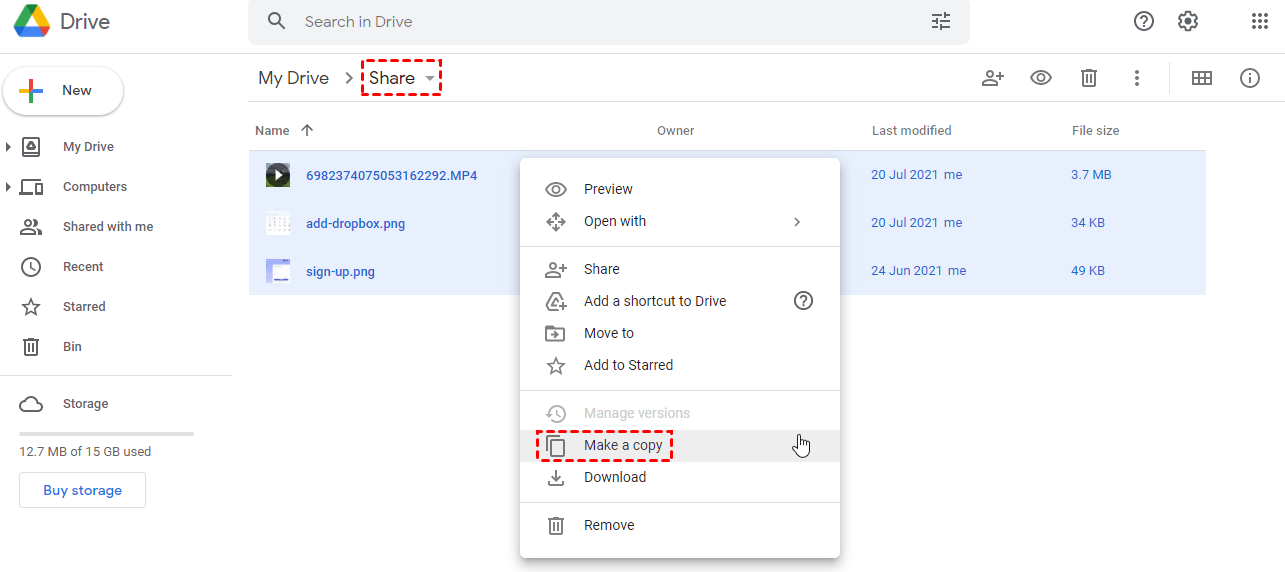
Task: Choose Make a copy from context menu
Action: [623, 446]
